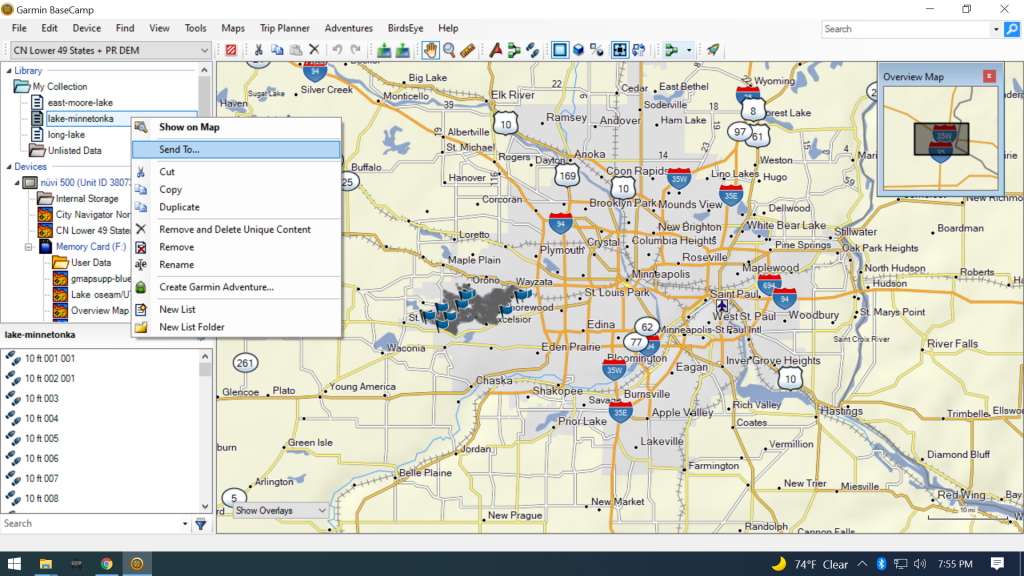
Task: Select the Pan hand tool
Action: point(430,50)
